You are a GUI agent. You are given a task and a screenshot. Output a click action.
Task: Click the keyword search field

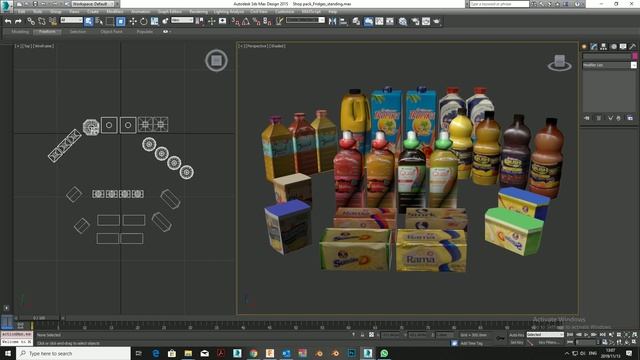pos(499,4)
